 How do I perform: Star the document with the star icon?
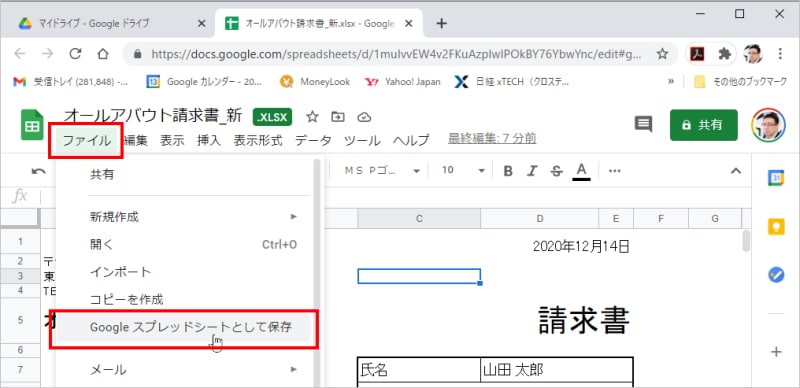click(x=312, y=117)
